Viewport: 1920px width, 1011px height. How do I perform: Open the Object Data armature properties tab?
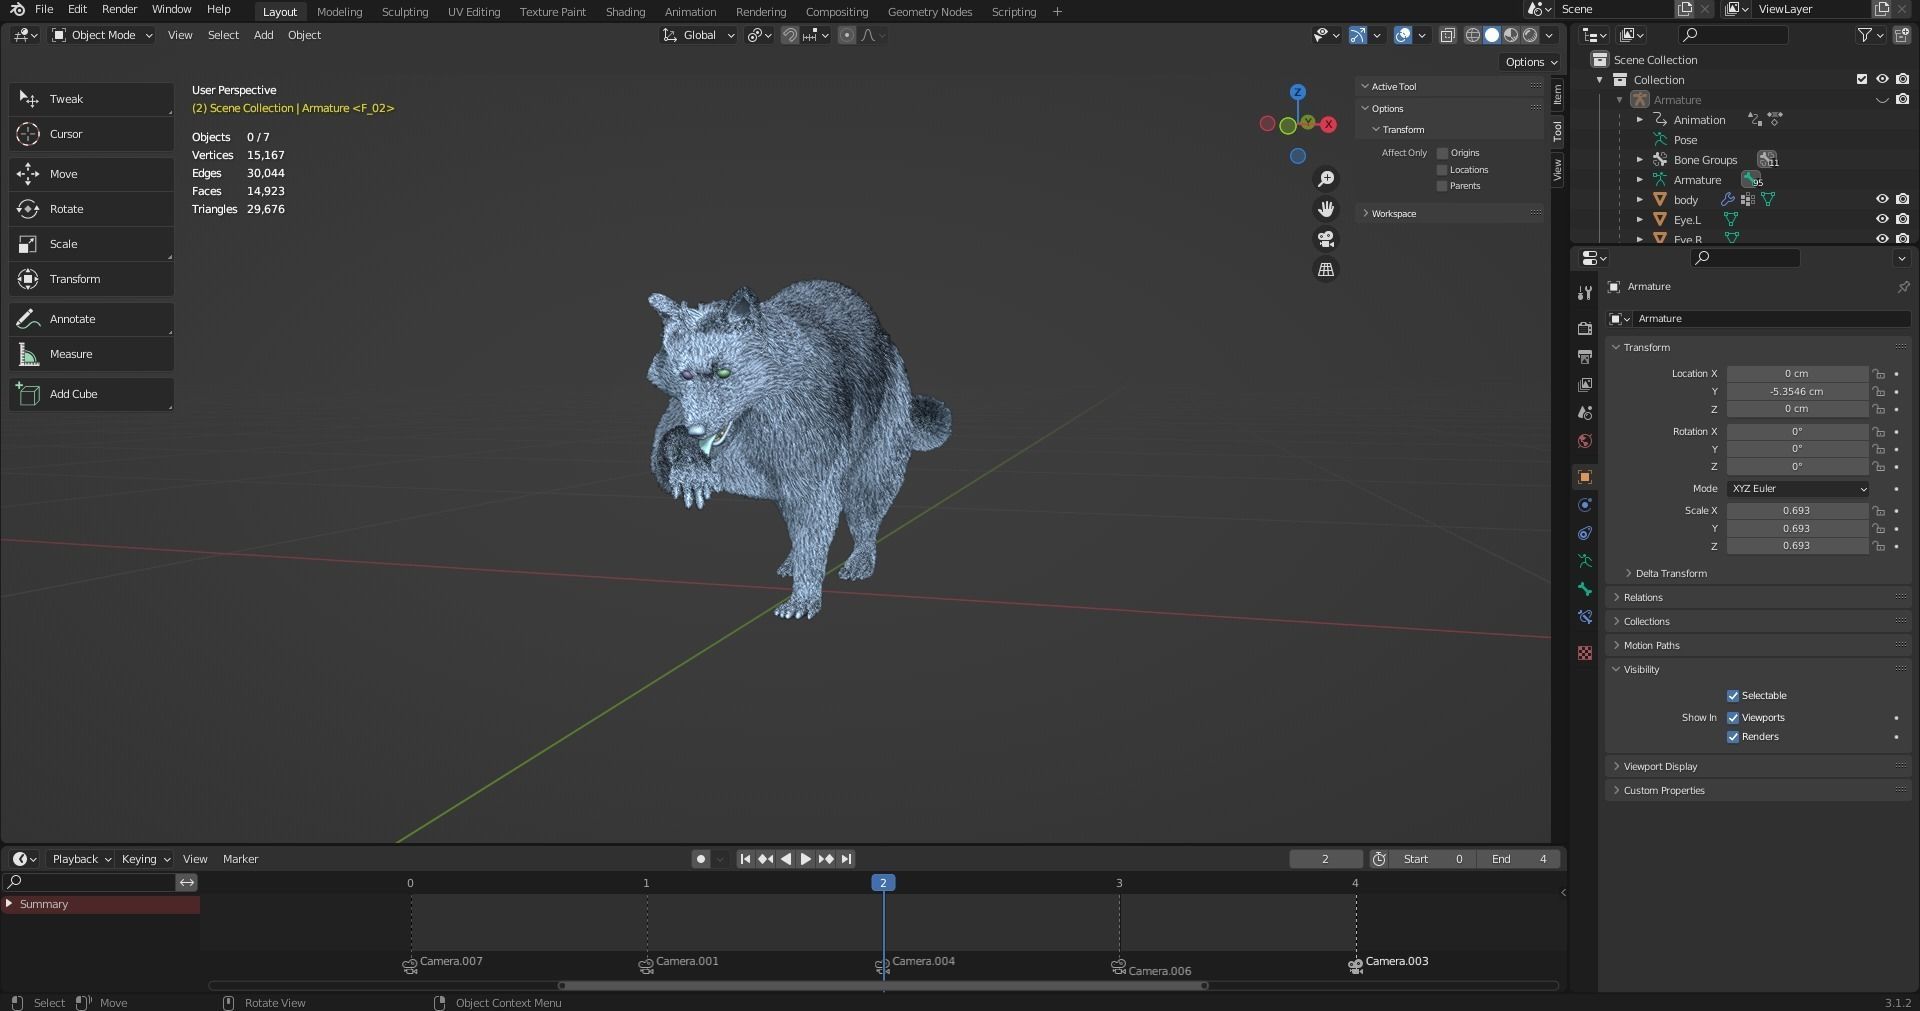point(1585,561)
